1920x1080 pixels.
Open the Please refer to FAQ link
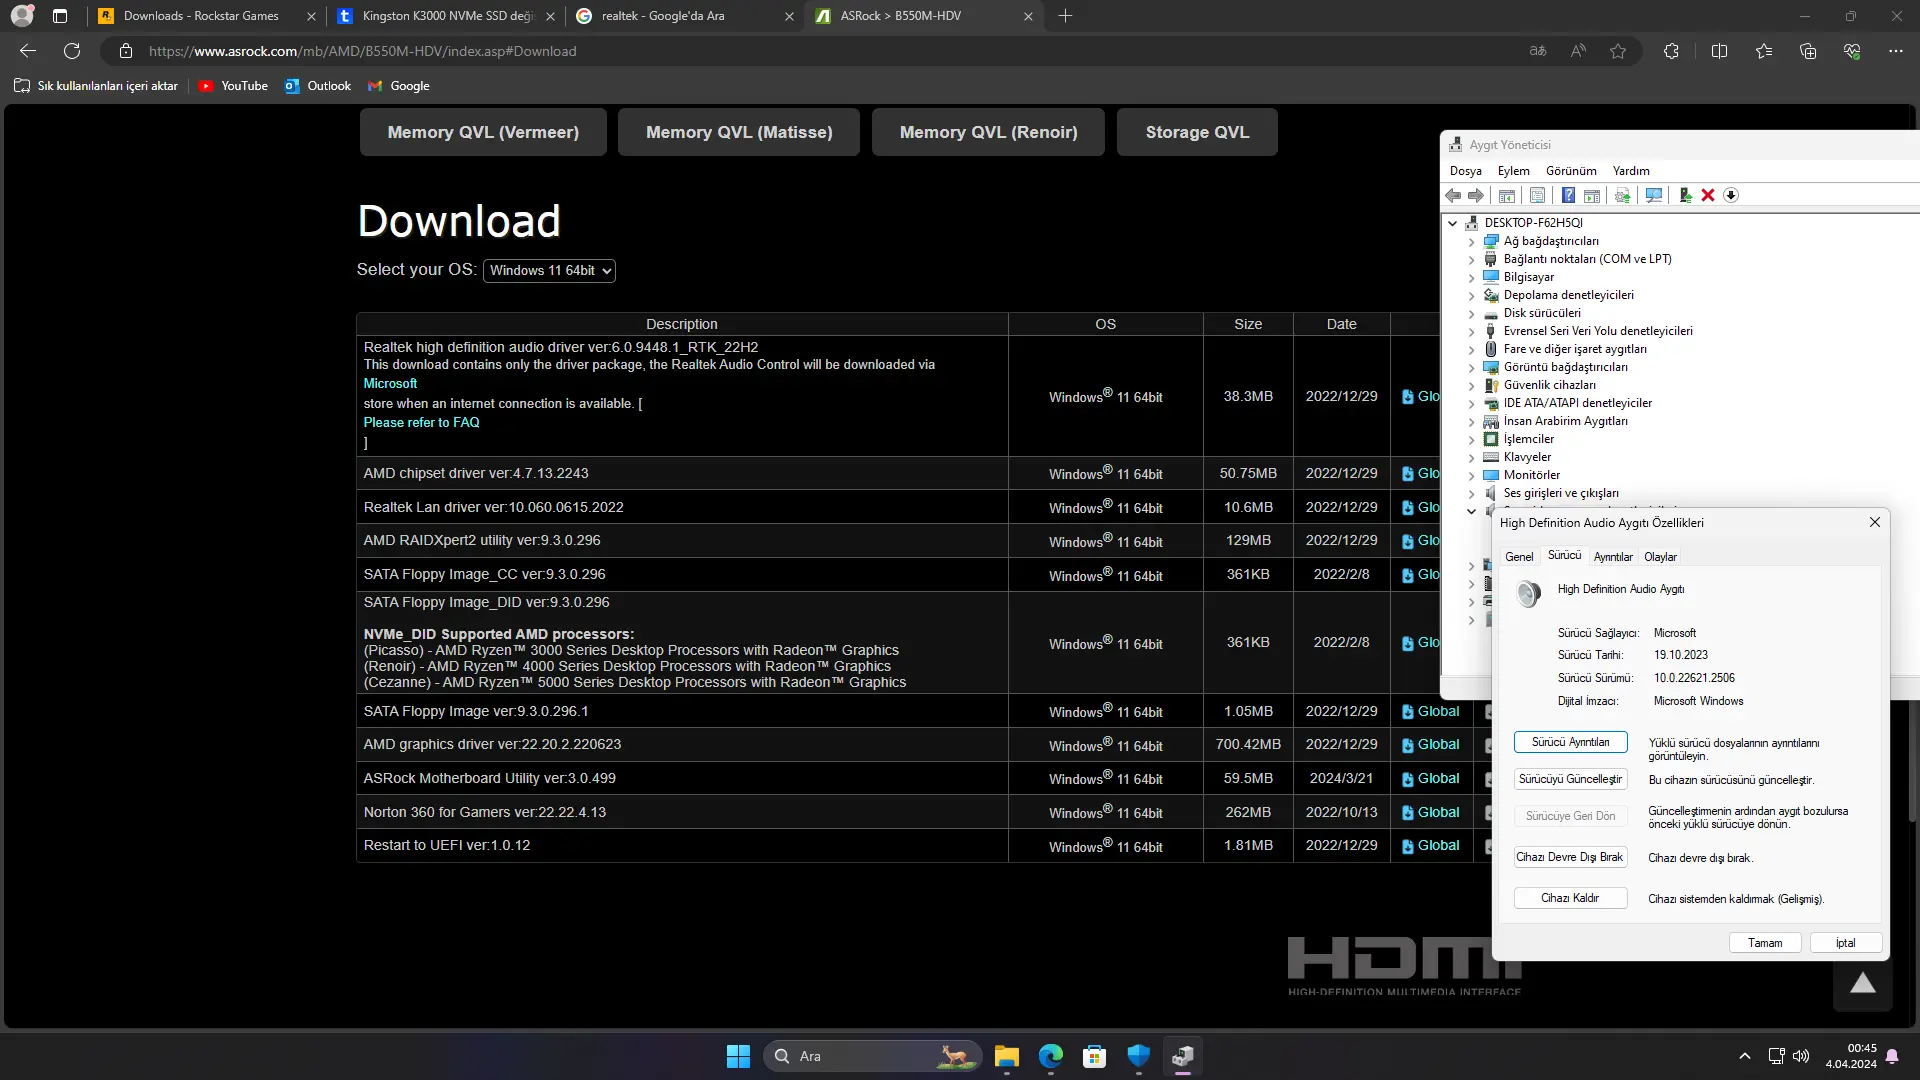tap(421, 423)
